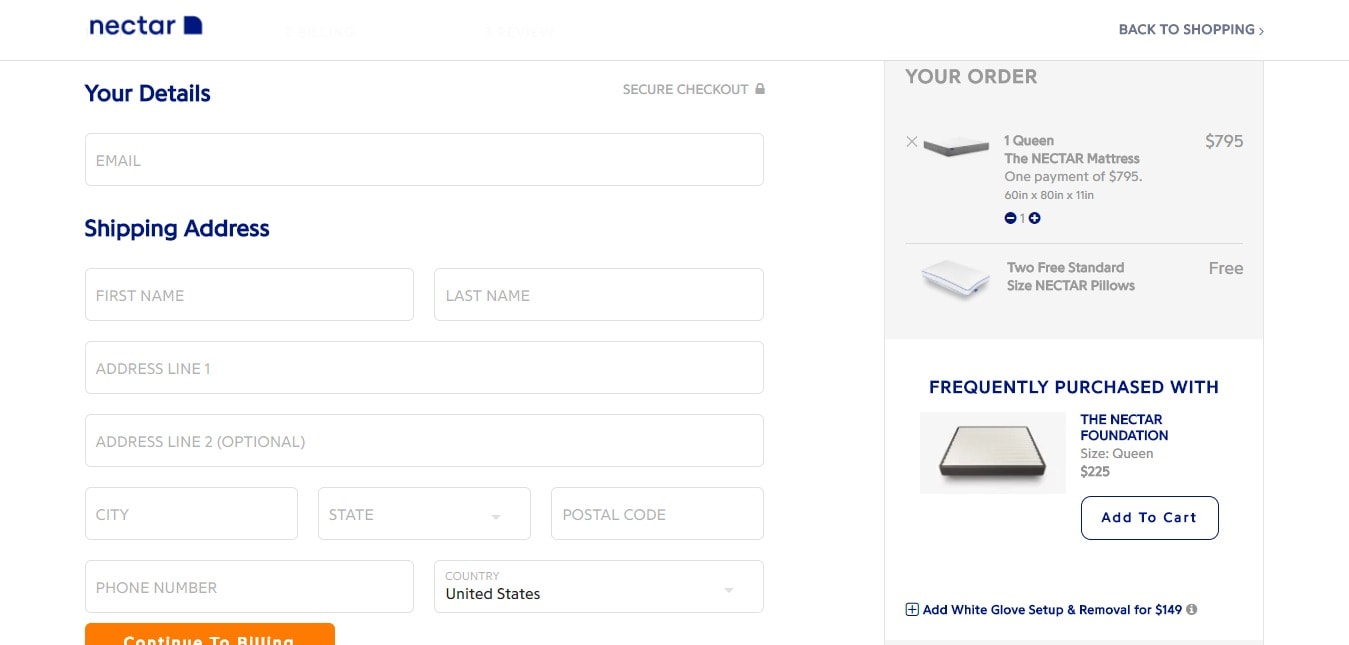Add the Nectar Foundation to cart
Screen dimensions: 1349x645
click(x=1150, y=518)
